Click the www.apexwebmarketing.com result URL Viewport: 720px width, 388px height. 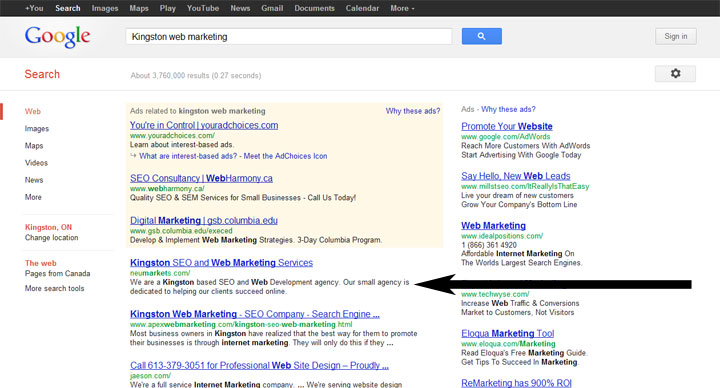(241, 324)
